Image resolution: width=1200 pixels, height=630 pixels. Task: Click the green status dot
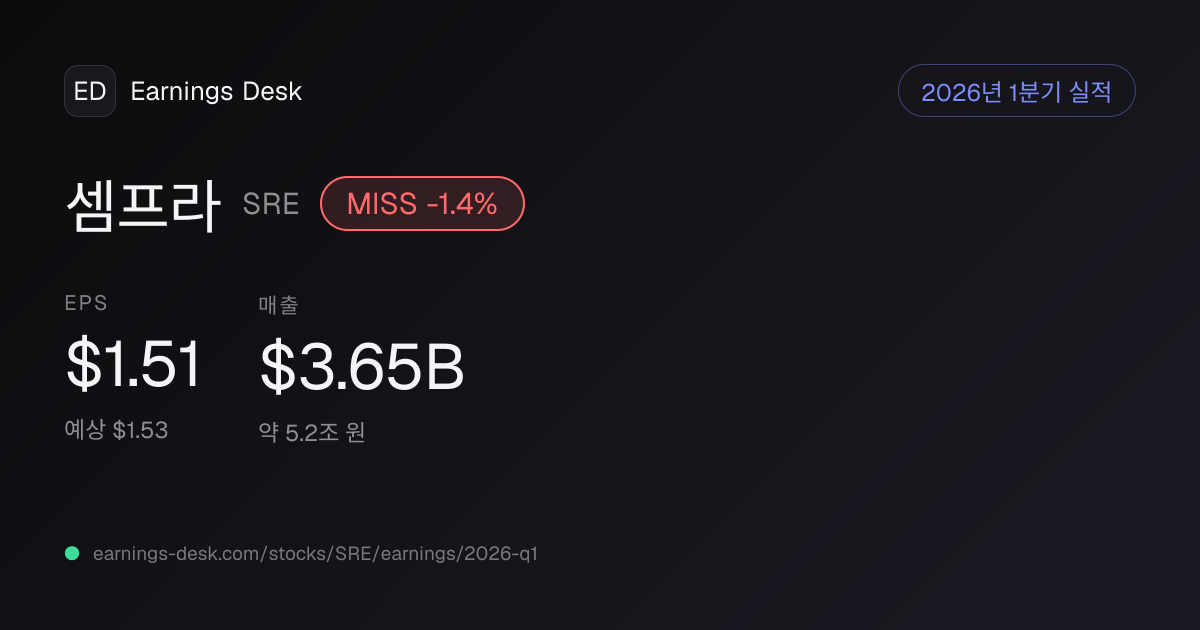pyautogui.click(x=72, y=553)
